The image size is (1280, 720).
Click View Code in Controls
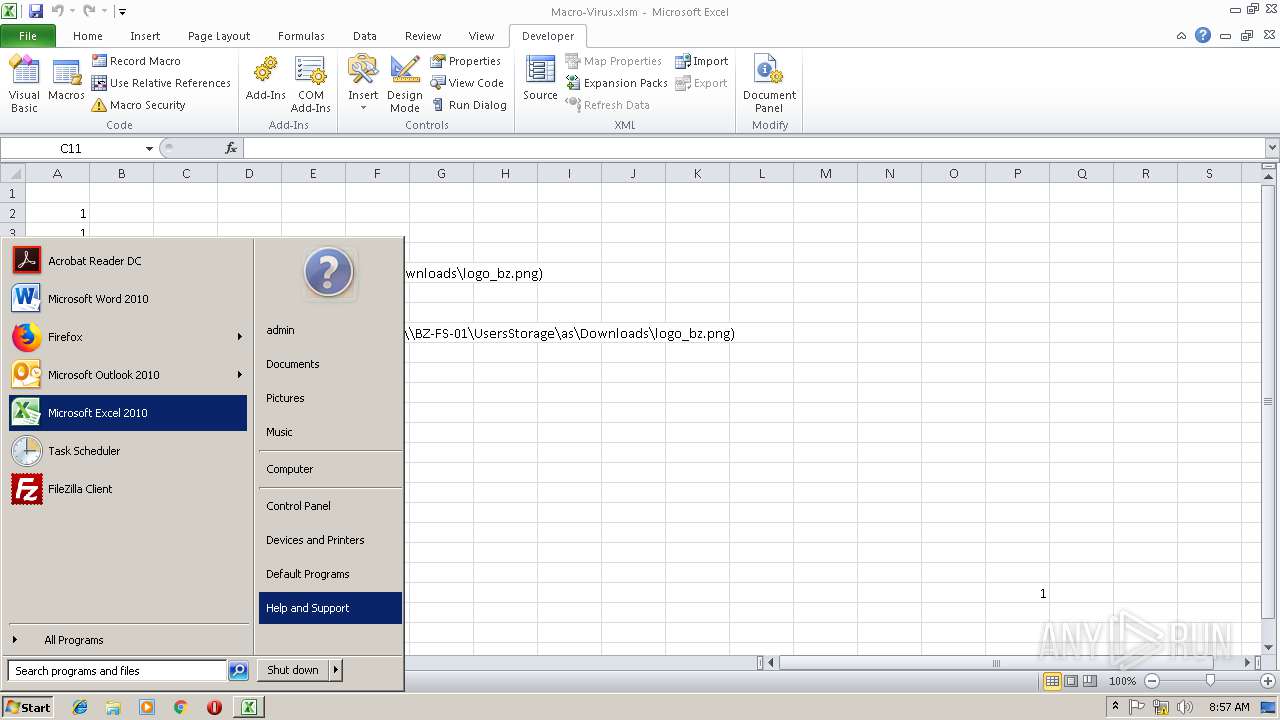[467, 83]
